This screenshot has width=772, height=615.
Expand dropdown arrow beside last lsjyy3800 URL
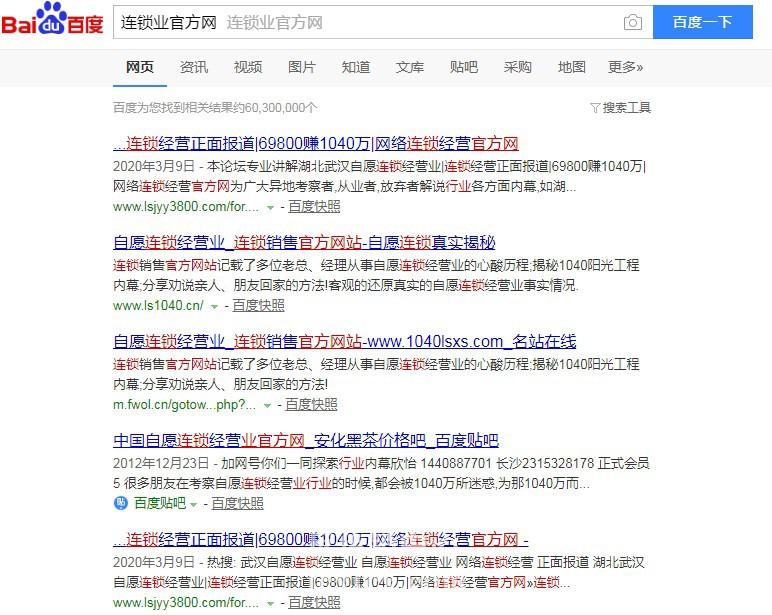[x=270, y=604]
